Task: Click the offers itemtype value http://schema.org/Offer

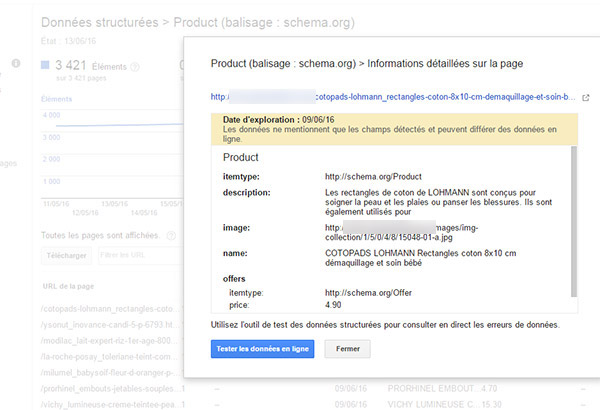Action: click(368, 293)
